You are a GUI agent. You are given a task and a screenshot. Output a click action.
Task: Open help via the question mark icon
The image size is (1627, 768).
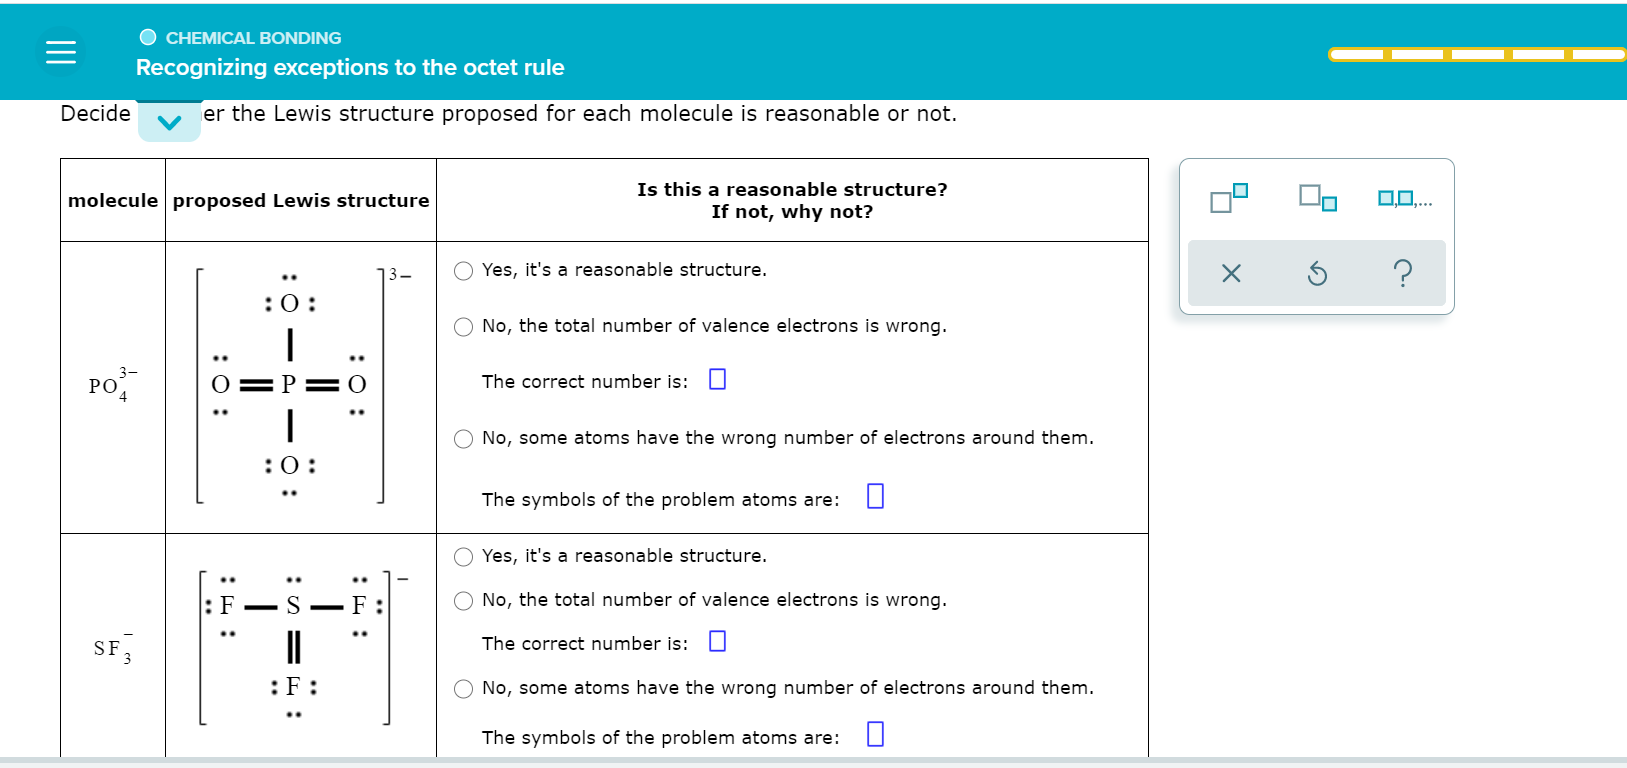click(1402, 272)
